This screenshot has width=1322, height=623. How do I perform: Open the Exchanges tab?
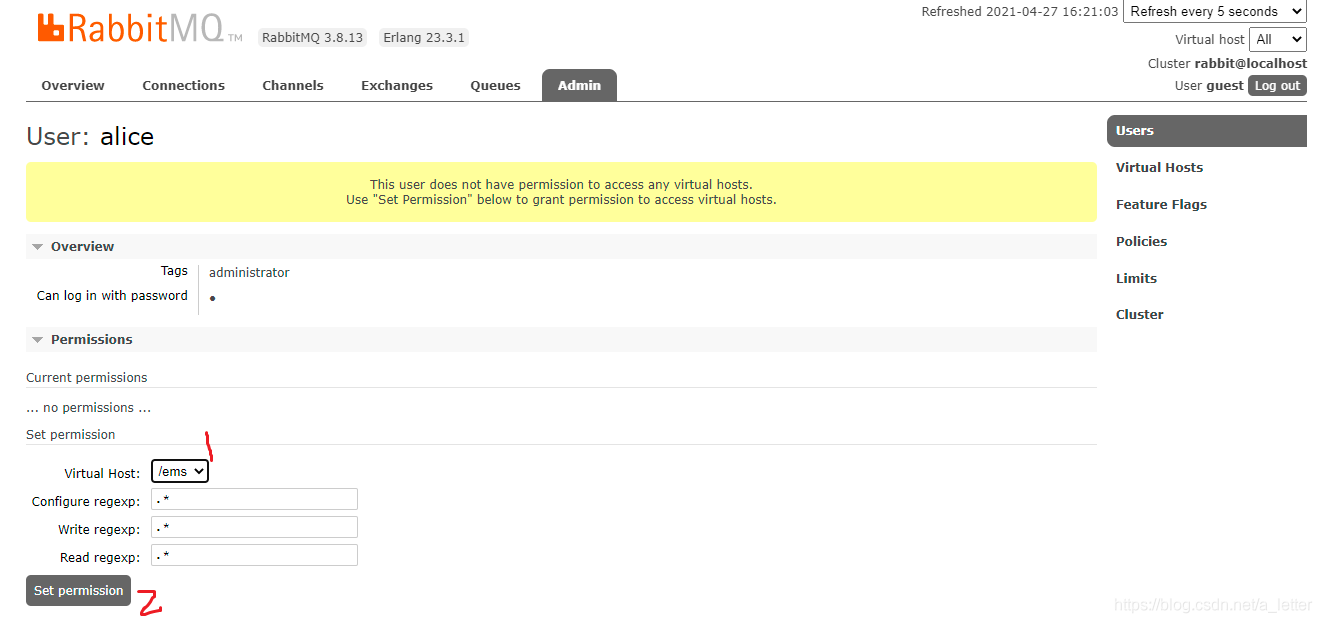[397, 86]
